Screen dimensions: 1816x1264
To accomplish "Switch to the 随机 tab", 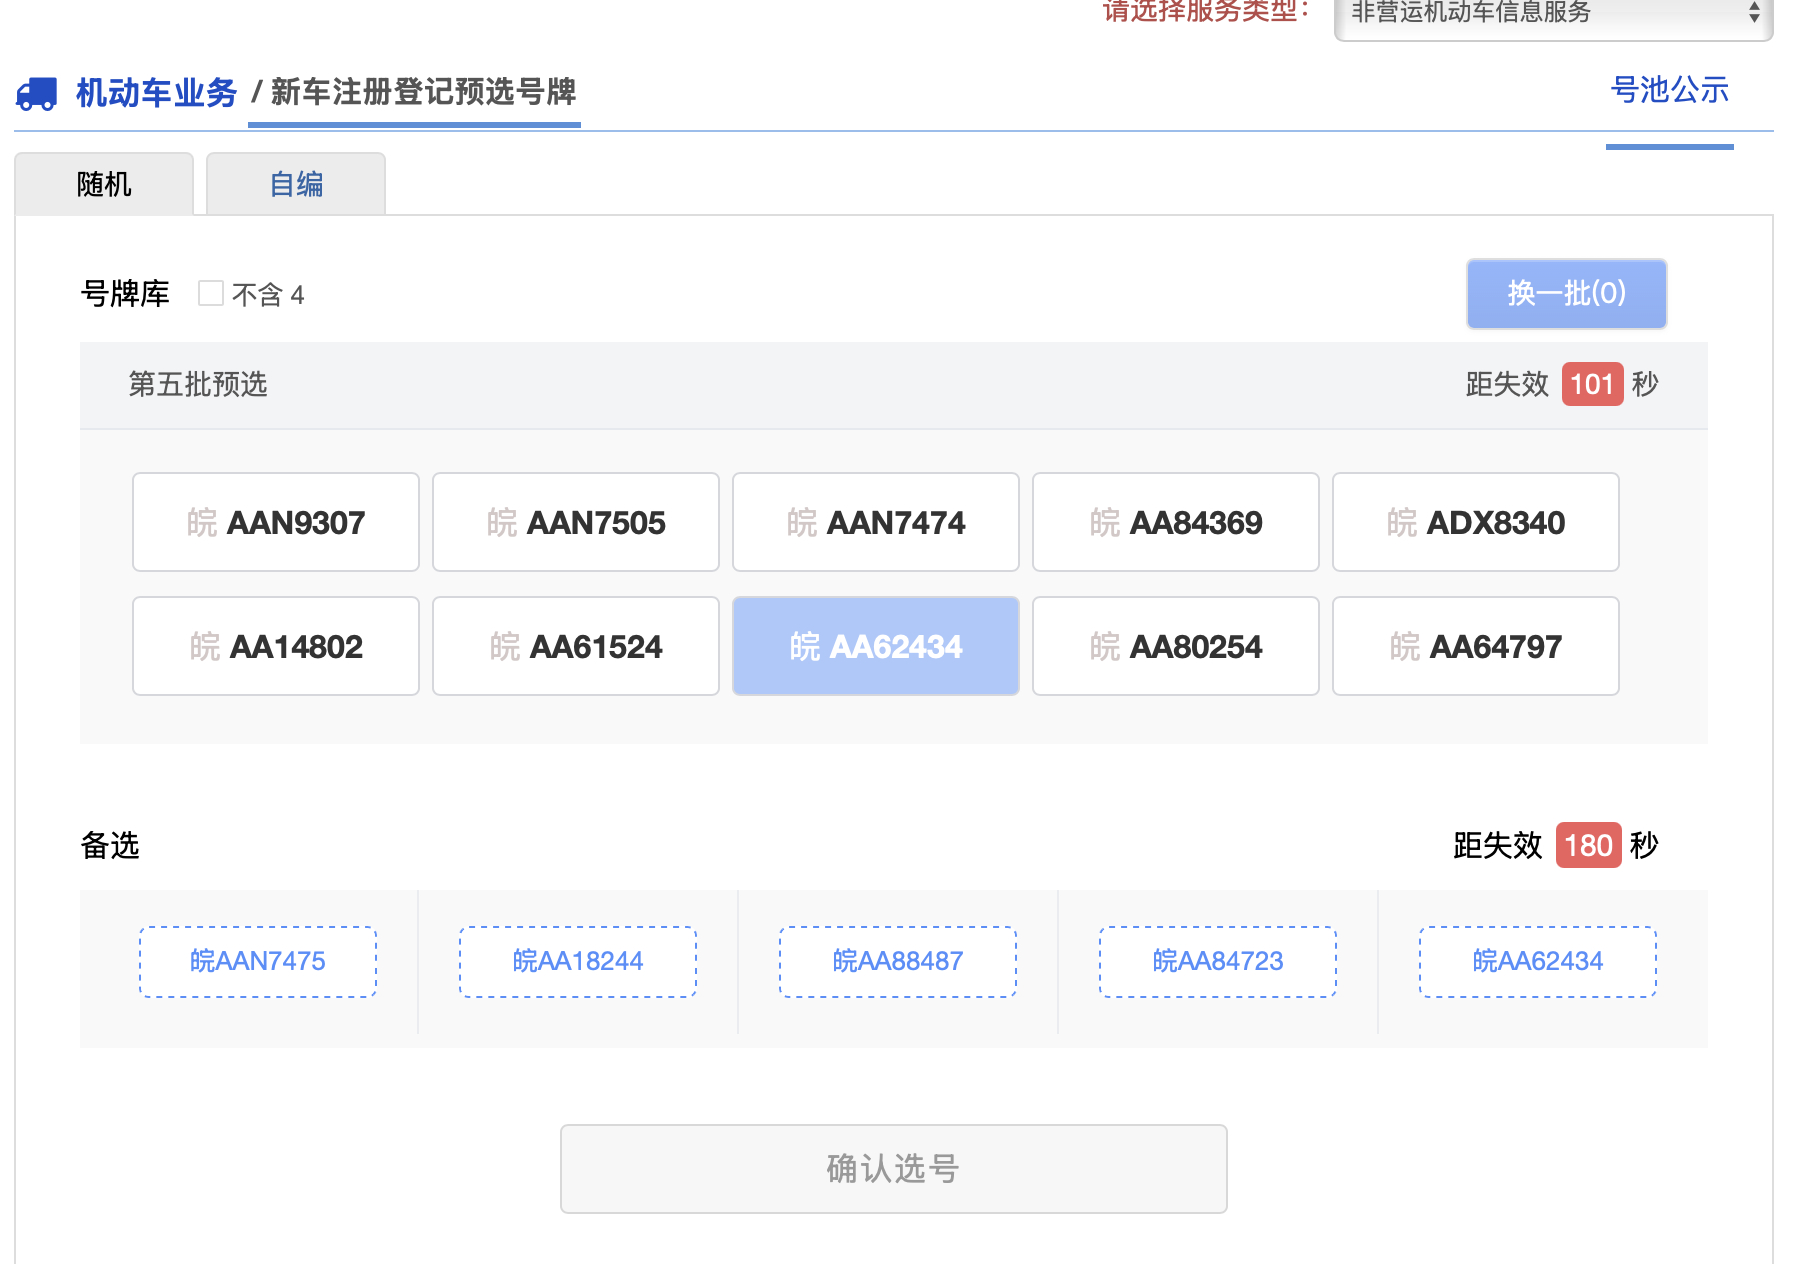I will [104, 184].
